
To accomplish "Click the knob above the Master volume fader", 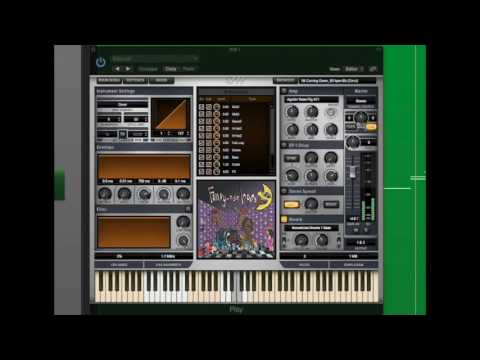I will click(352, 143).
